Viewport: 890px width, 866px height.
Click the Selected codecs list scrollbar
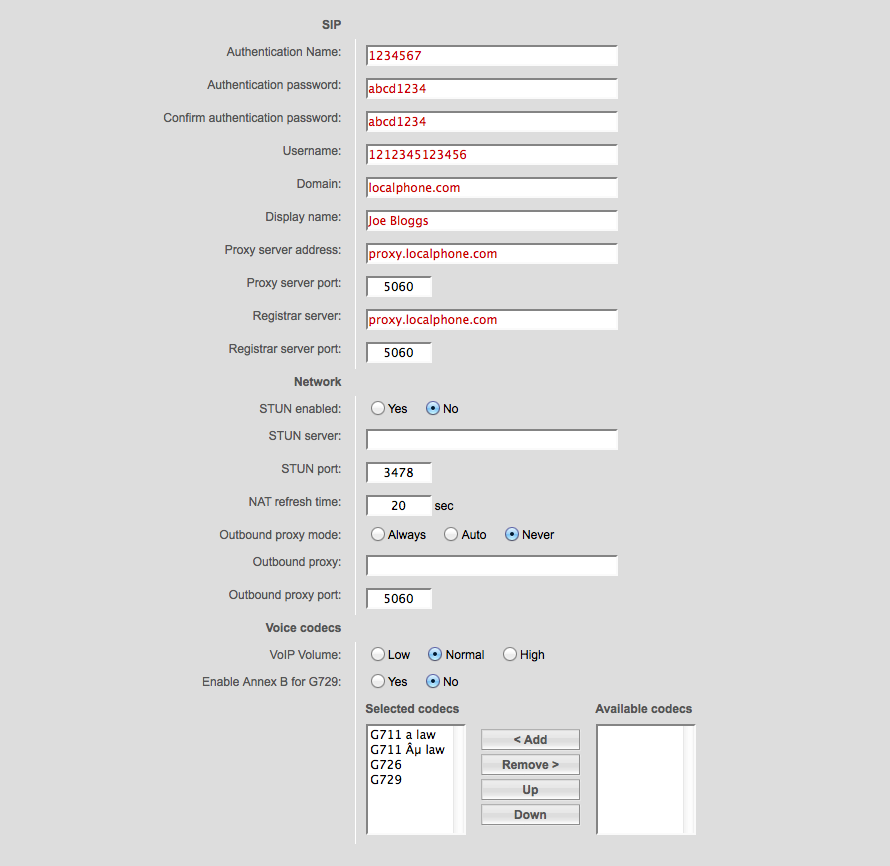click(x=459, y=780)
